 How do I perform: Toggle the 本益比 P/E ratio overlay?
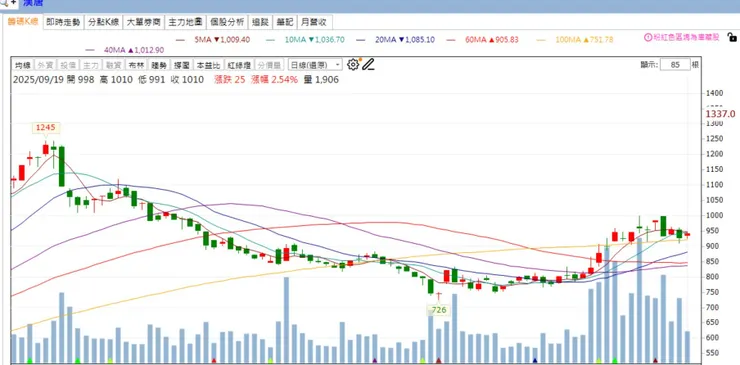[x=208, y=65]
